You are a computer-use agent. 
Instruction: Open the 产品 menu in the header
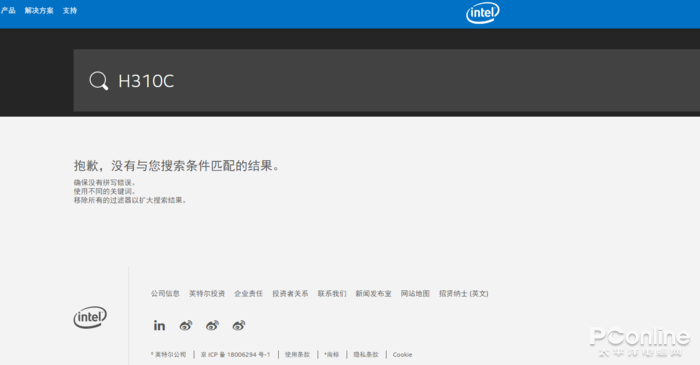8,10
